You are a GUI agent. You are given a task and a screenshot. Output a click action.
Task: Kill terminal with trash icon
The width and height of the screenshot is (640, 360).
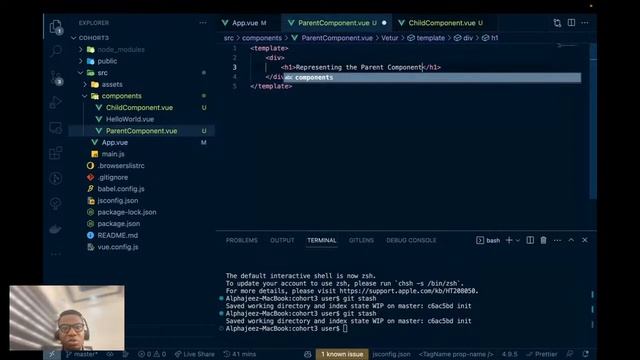[x=543, y=240]
